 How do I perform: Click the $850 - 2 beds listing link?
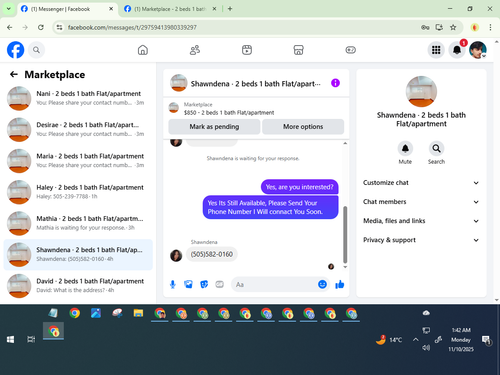(x=229, y=113)
